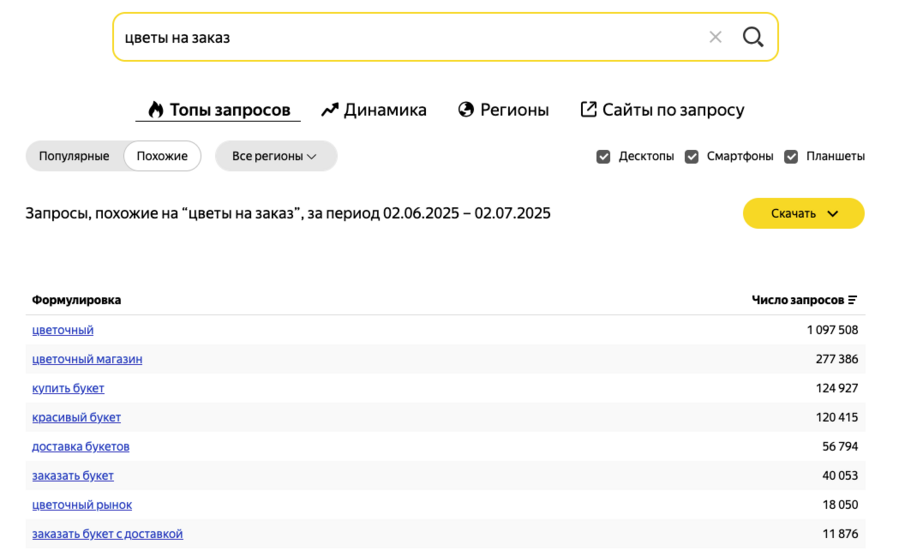Disable the Планшеты checkbox

pos(791,156)
